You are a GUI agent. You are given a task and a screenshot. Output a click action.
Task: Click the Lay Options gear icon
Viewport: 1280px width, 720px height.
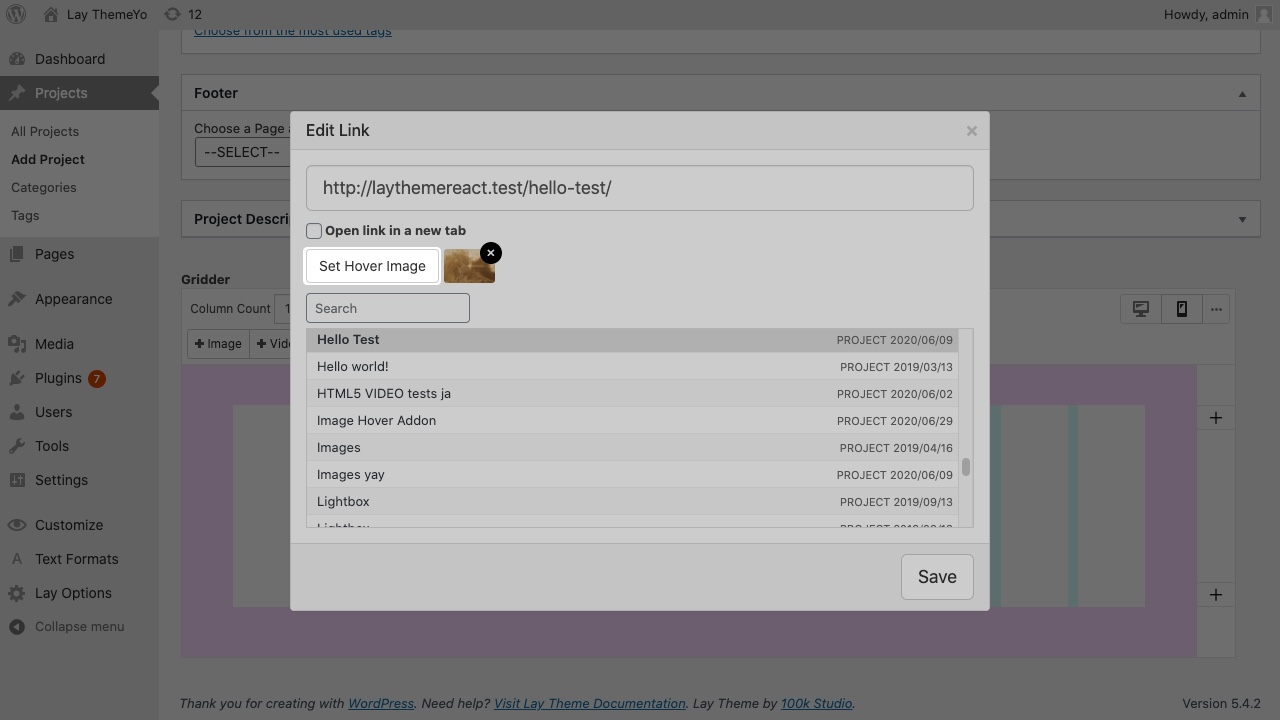(17, 593)
